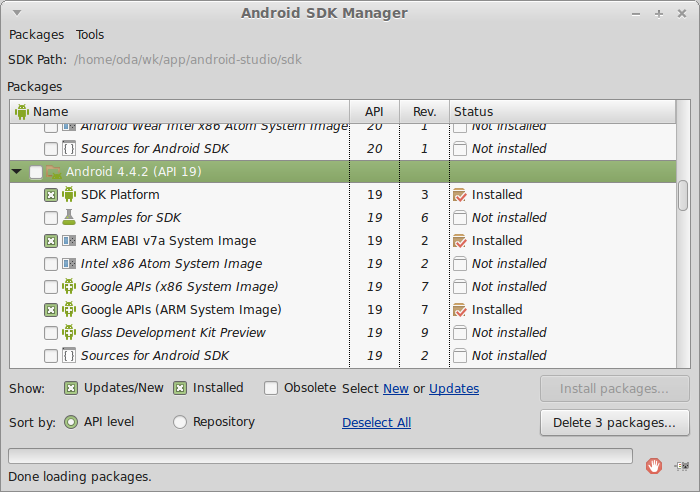The width and height of the screenshot is (700, 492).
Task: Click the Sources for Android SDK API 19 icon
Action: [69, 356]
